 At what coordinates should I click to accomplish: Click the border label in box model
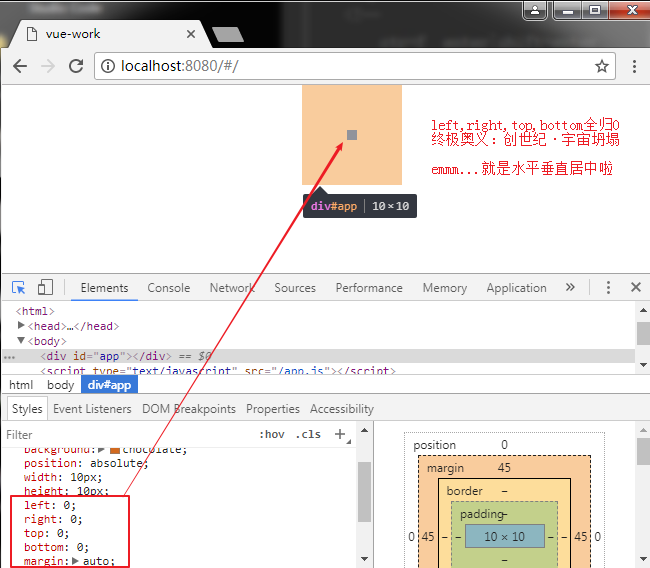click(x=464, y=491)
